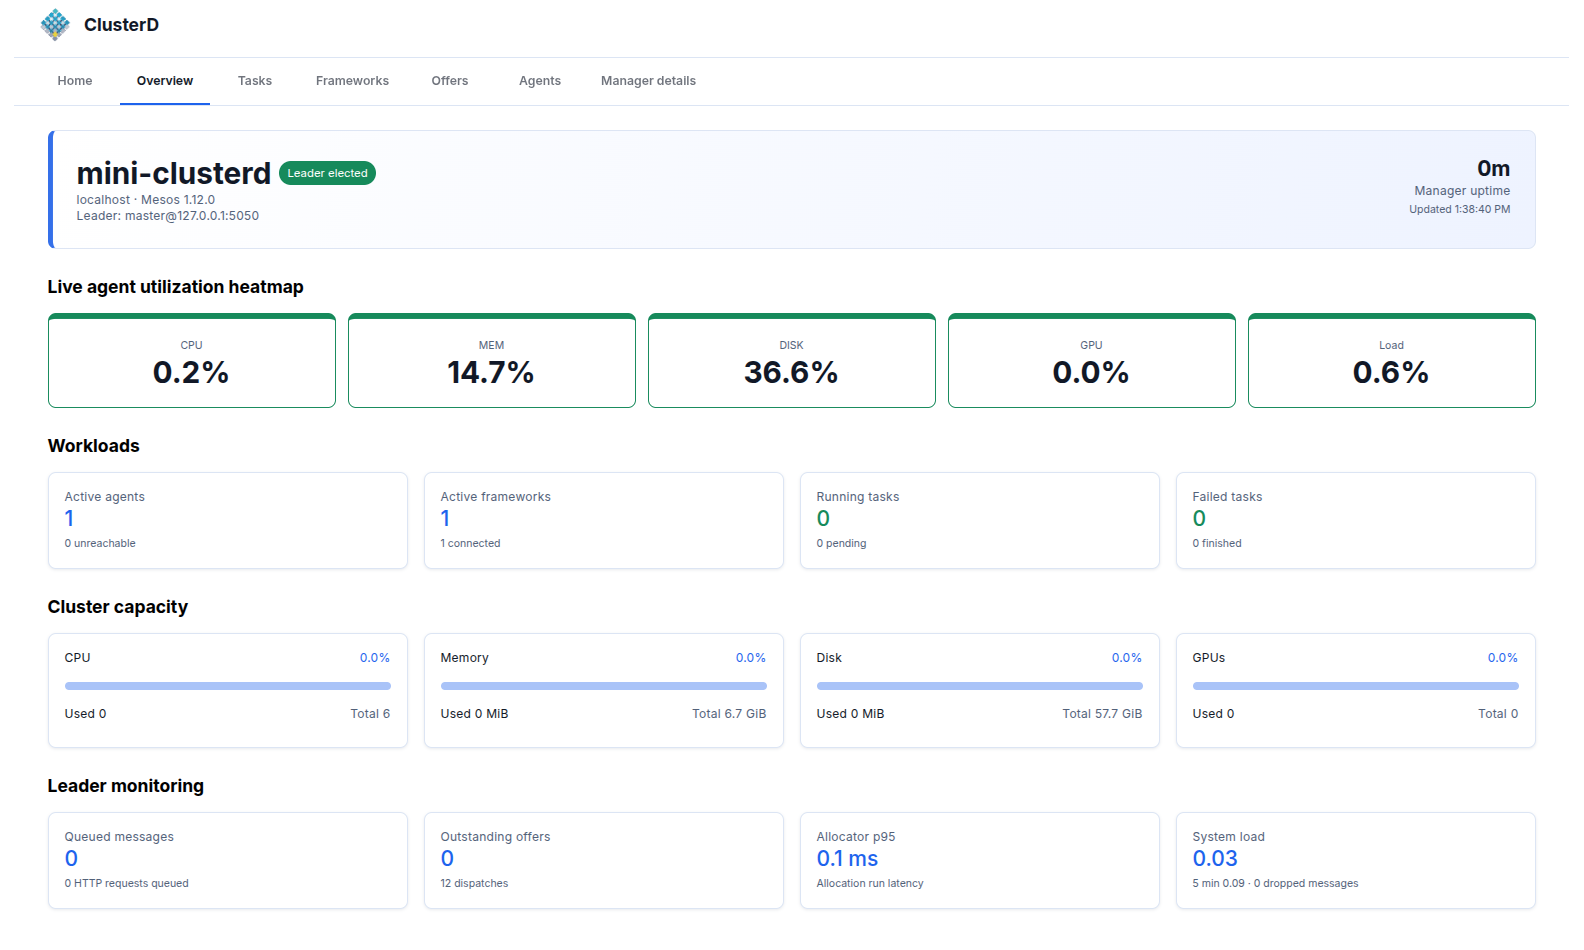Click the ClusterD brand name
This screenshot has height=950, width=1584.
coord(121,25)
